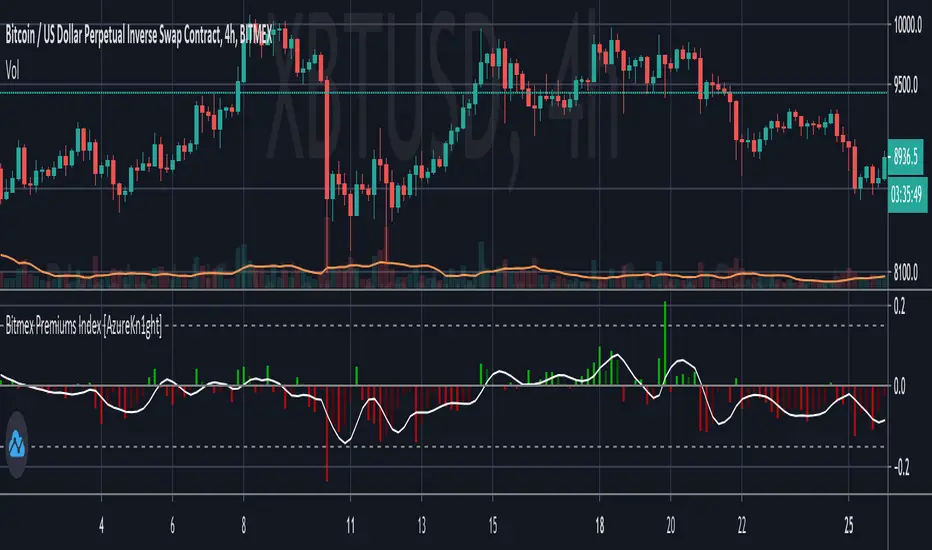Click the tallest green premium spike near 20
This screenshot has width=932, height=550.
tap(665, 344)
